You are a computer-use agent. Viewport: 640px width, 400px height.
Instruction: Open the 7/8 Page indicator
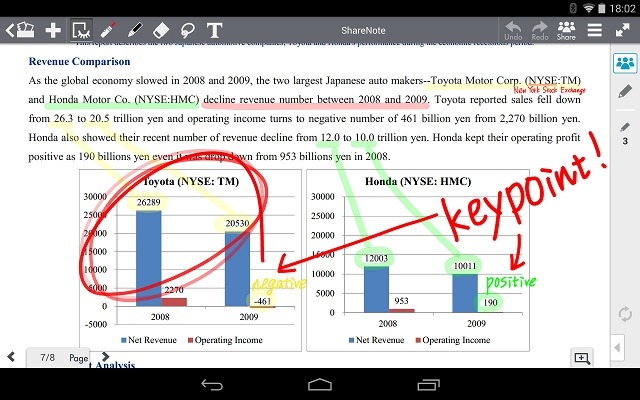[58, 358]
